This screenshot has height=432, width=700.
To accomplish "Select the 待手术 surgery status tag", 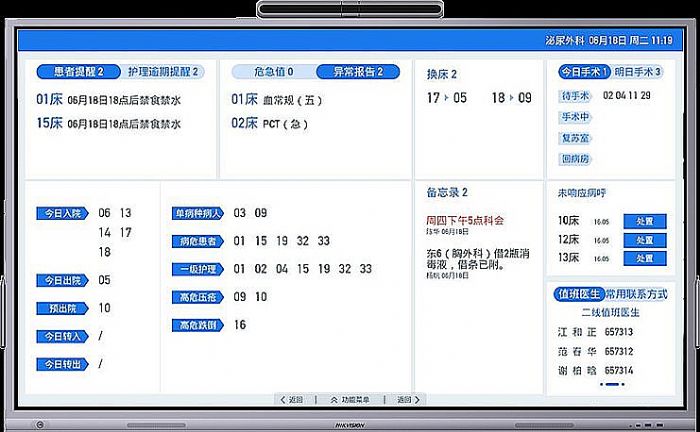I will (575, 96).
